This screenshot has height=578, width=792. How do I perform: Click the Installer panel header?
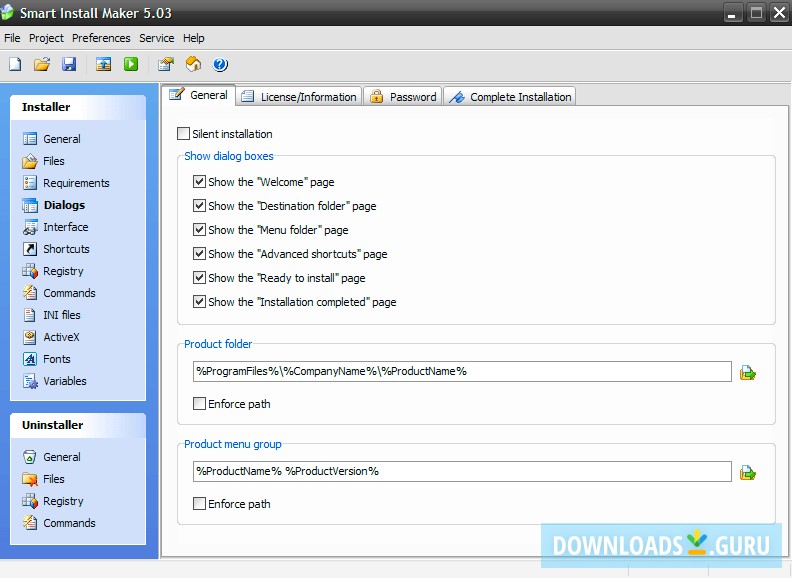coord(78,107)
